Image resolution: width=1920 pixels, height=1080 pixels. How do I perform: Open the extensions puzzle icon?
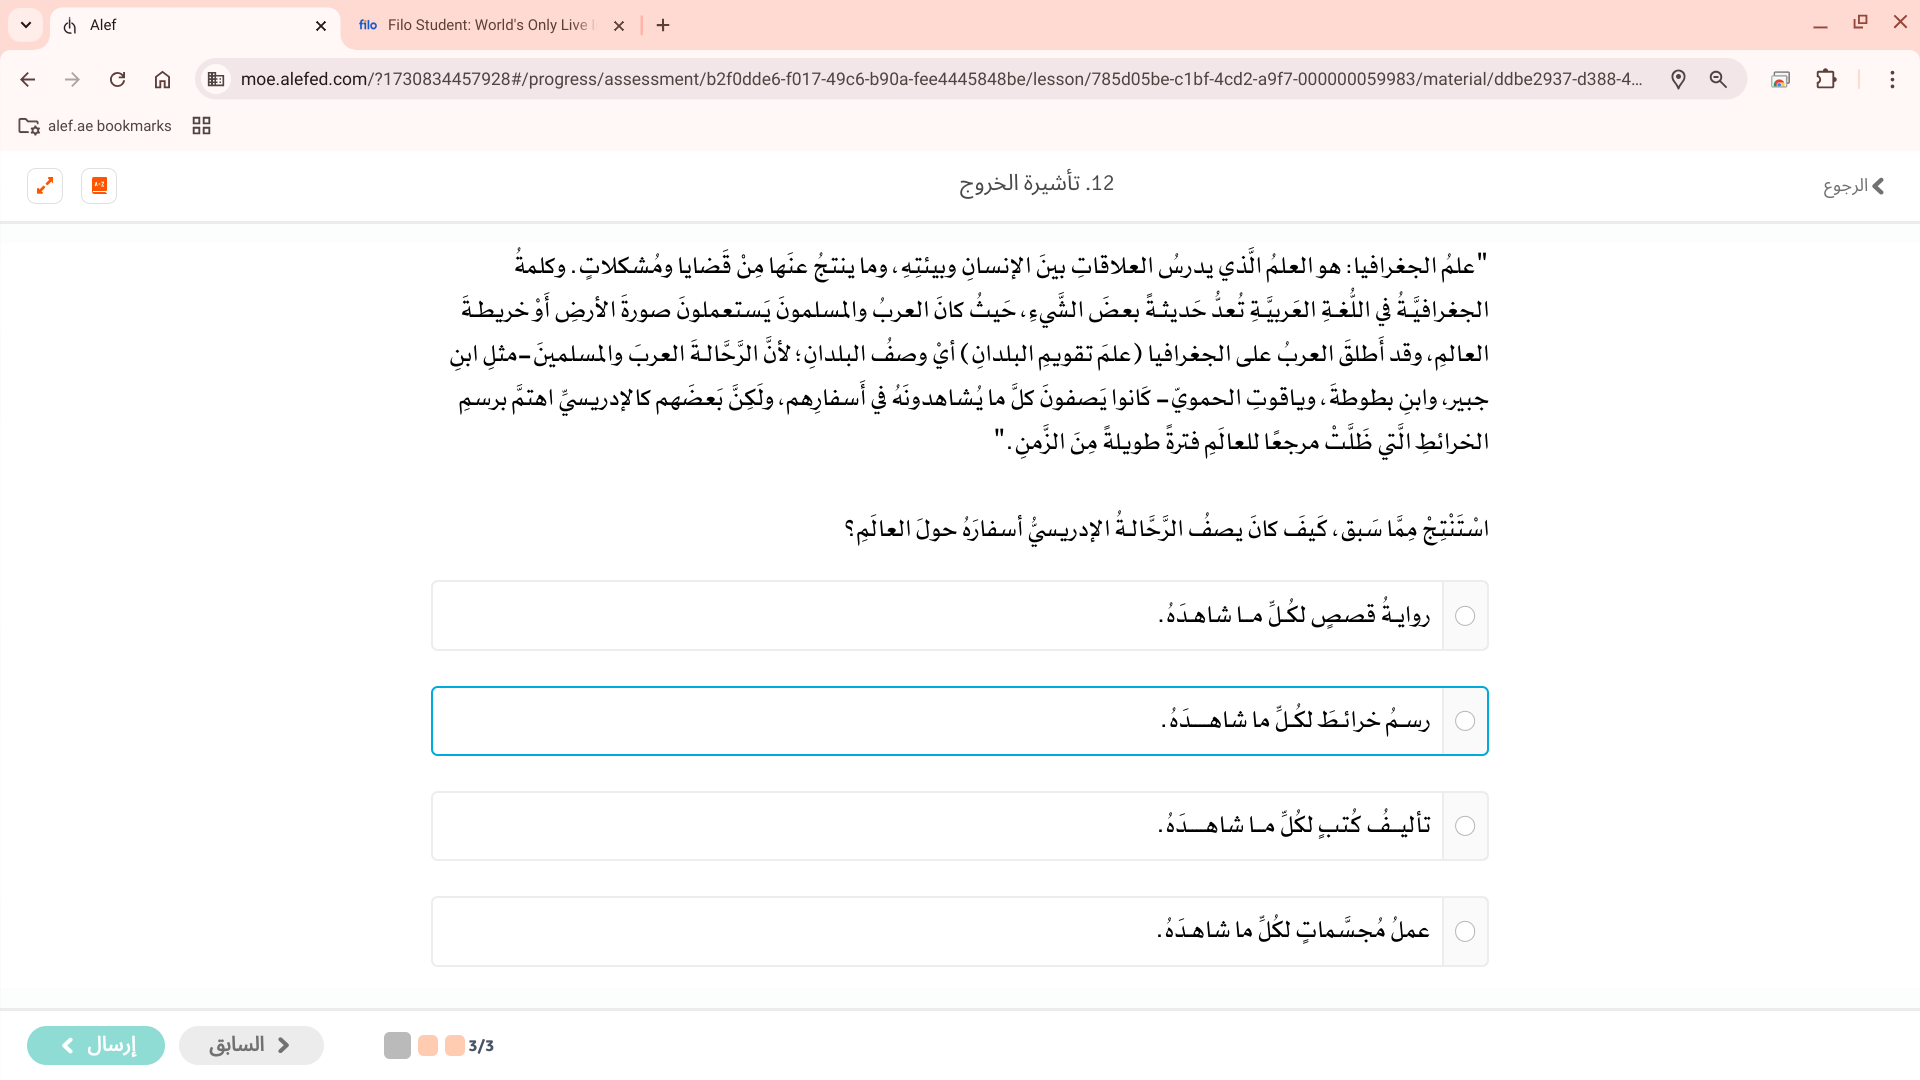(1826, 79)
